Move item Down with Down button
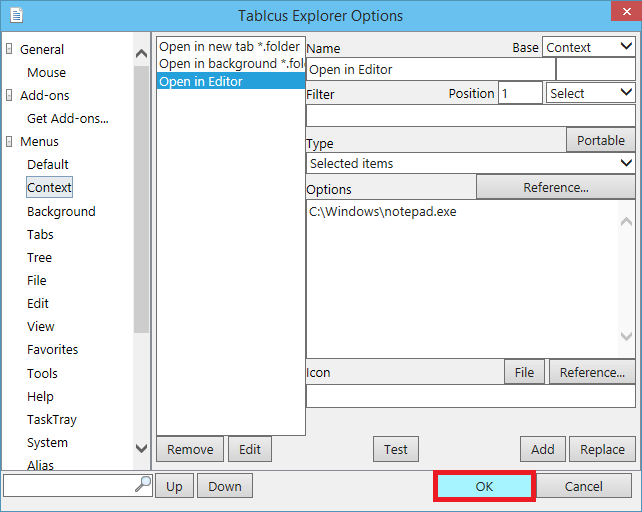This screenshot has height=512, width=642. click(225, 486)
